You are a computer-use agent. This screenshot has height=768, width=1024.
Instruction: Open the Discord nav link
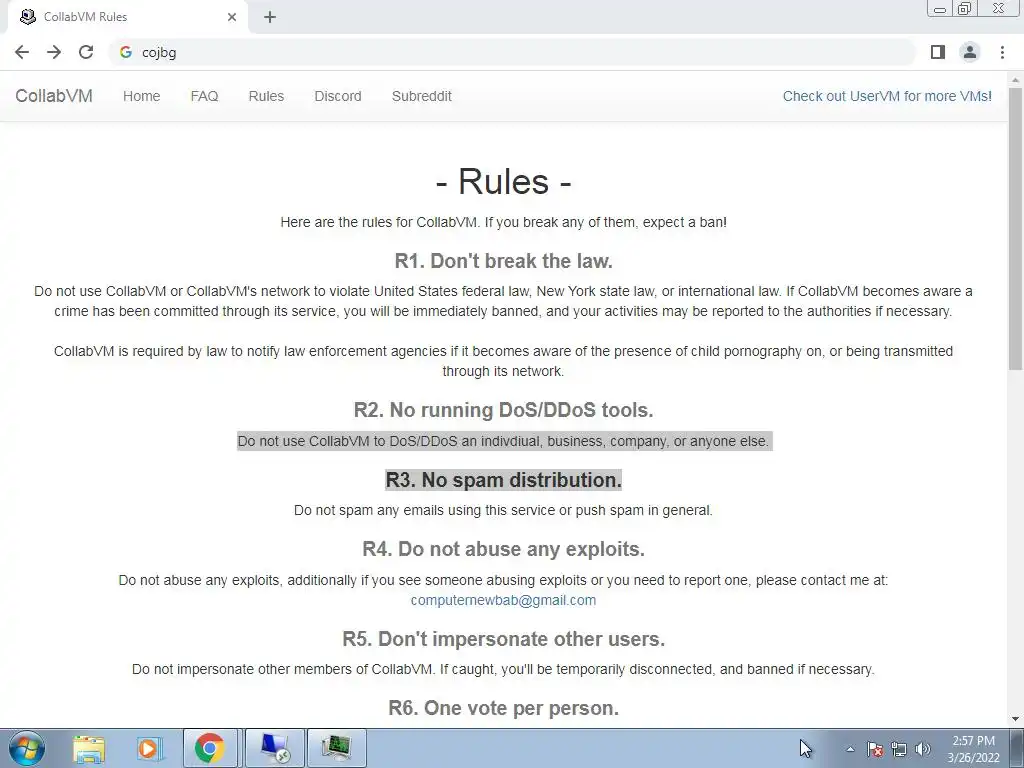338,96
